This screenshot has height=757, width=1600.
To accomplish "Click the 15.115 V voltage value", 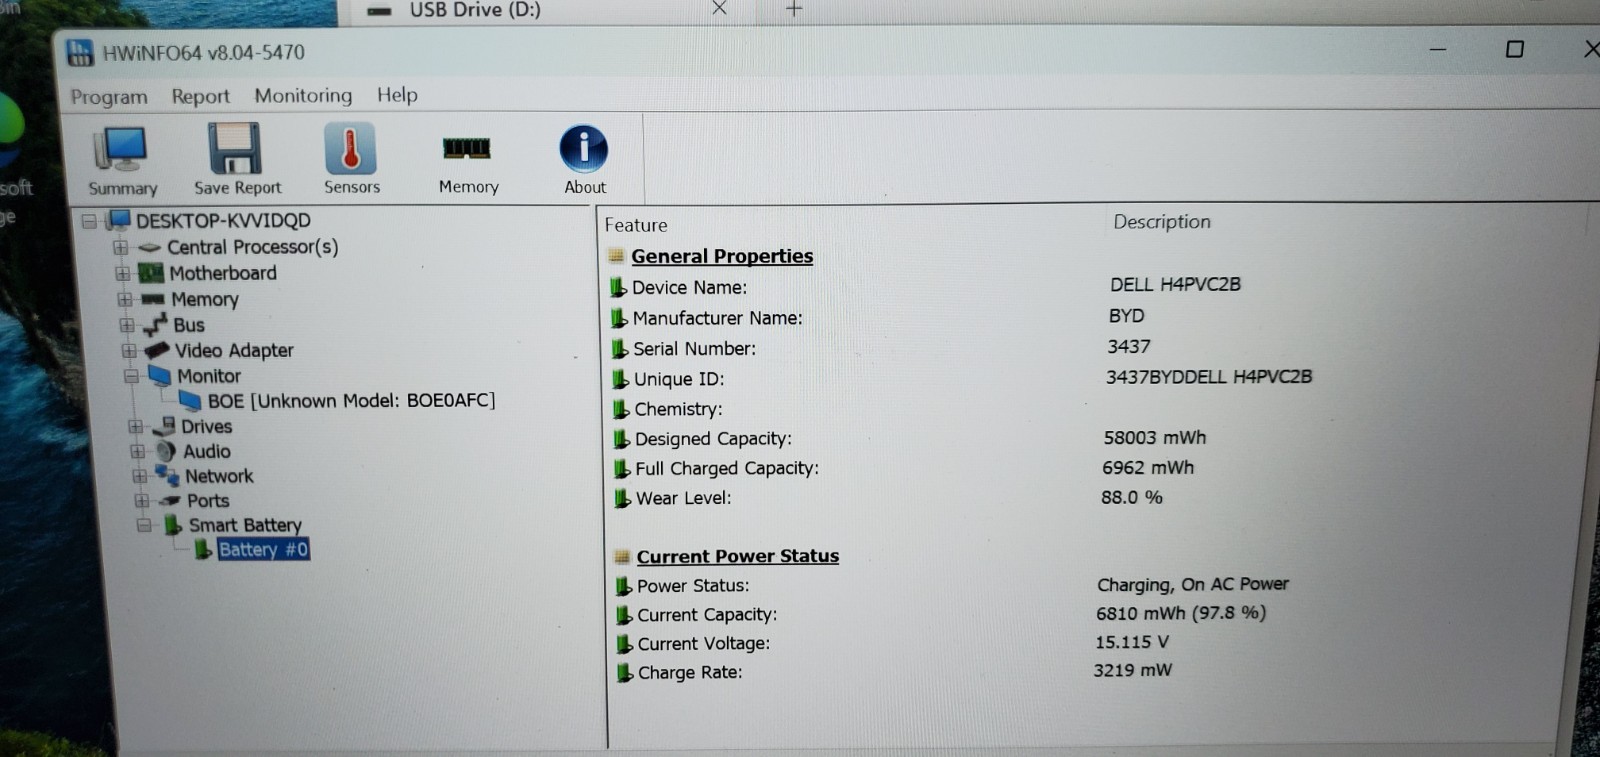I will [x=1132, y=642].
